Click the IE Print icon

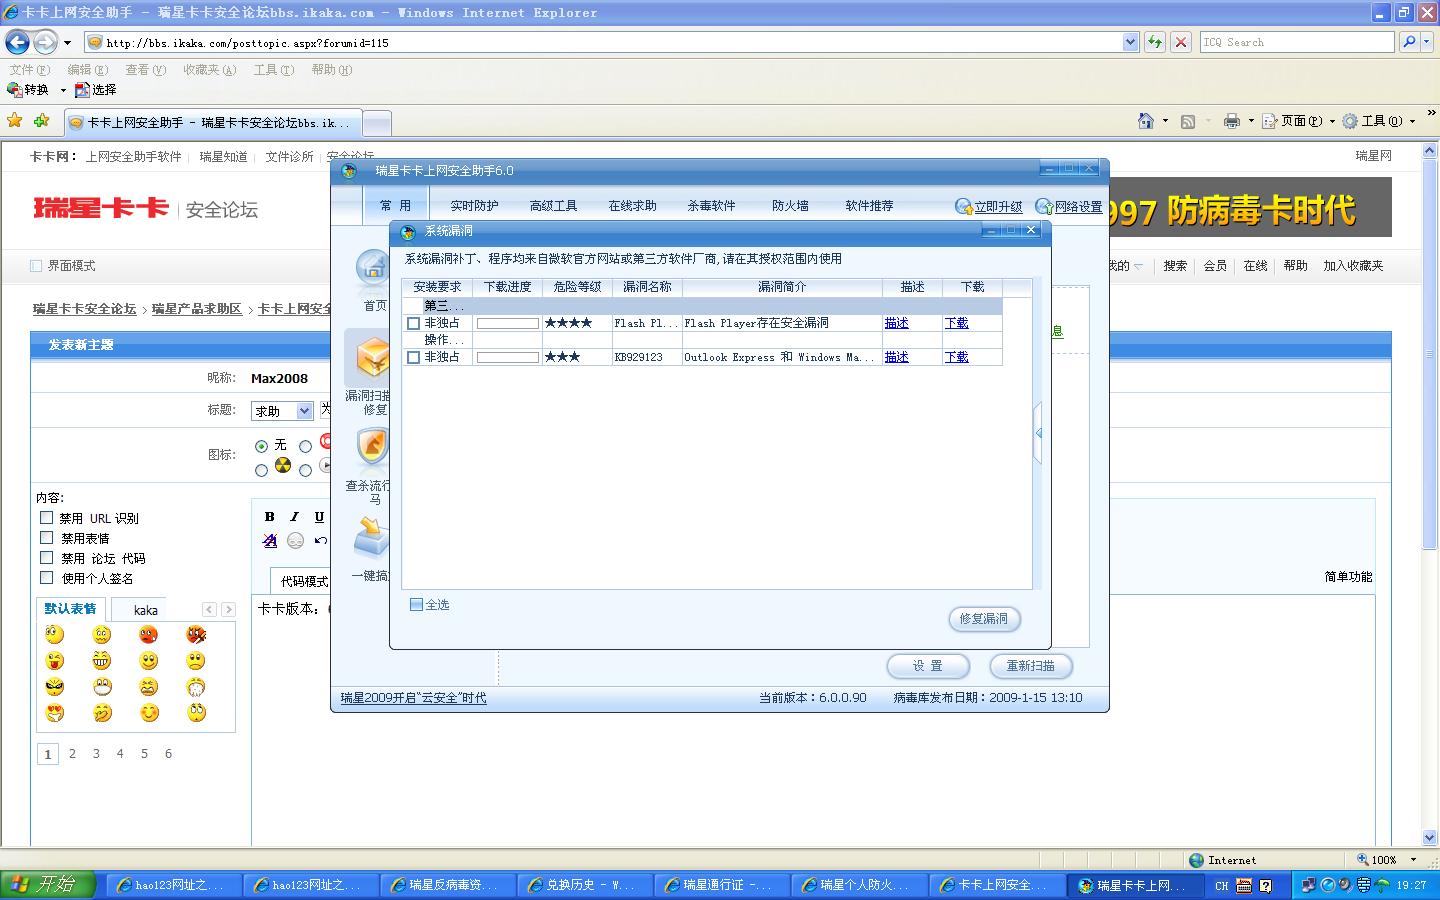[1231, 121]
